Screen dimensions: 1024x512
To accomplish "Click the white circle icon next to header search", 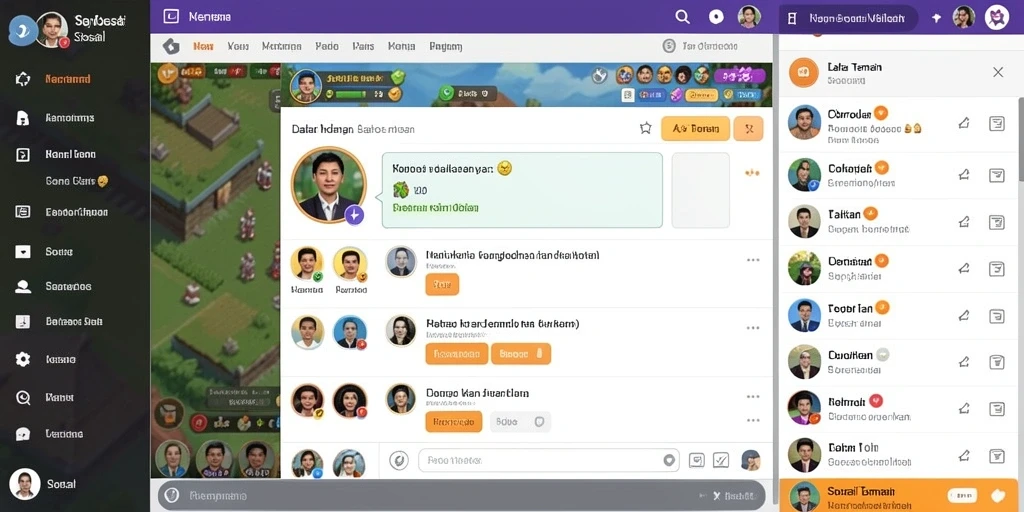I will click(716, 17).
